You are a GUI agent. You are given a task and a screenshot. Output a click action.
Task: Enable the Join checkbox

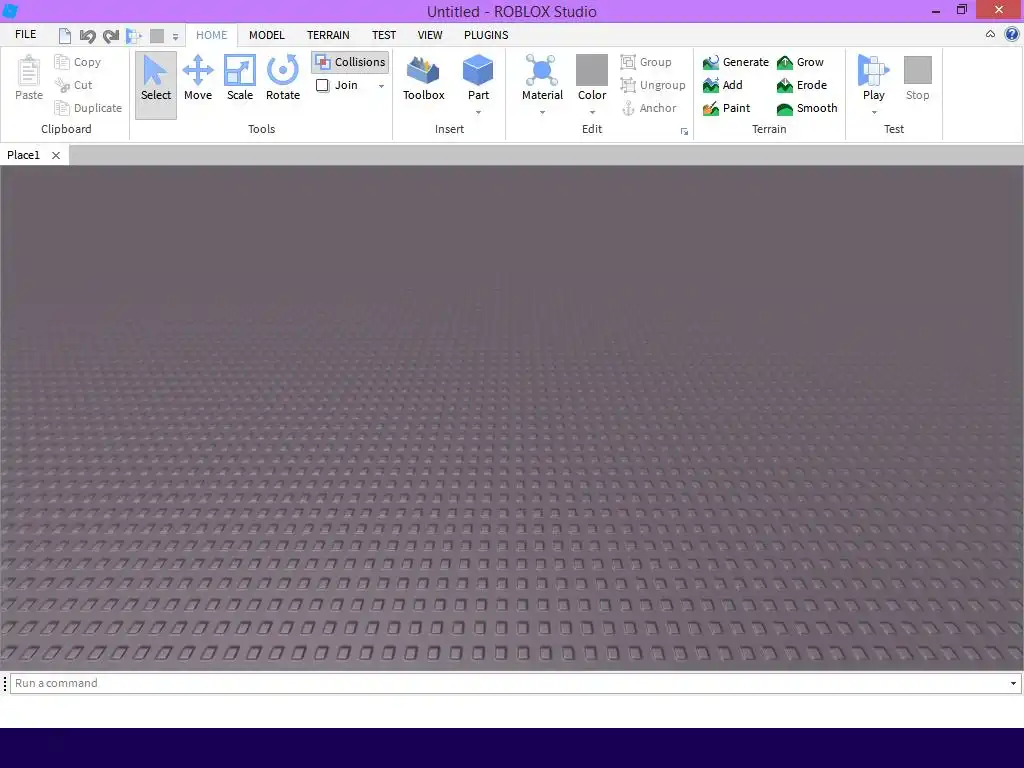coord(322,85)
